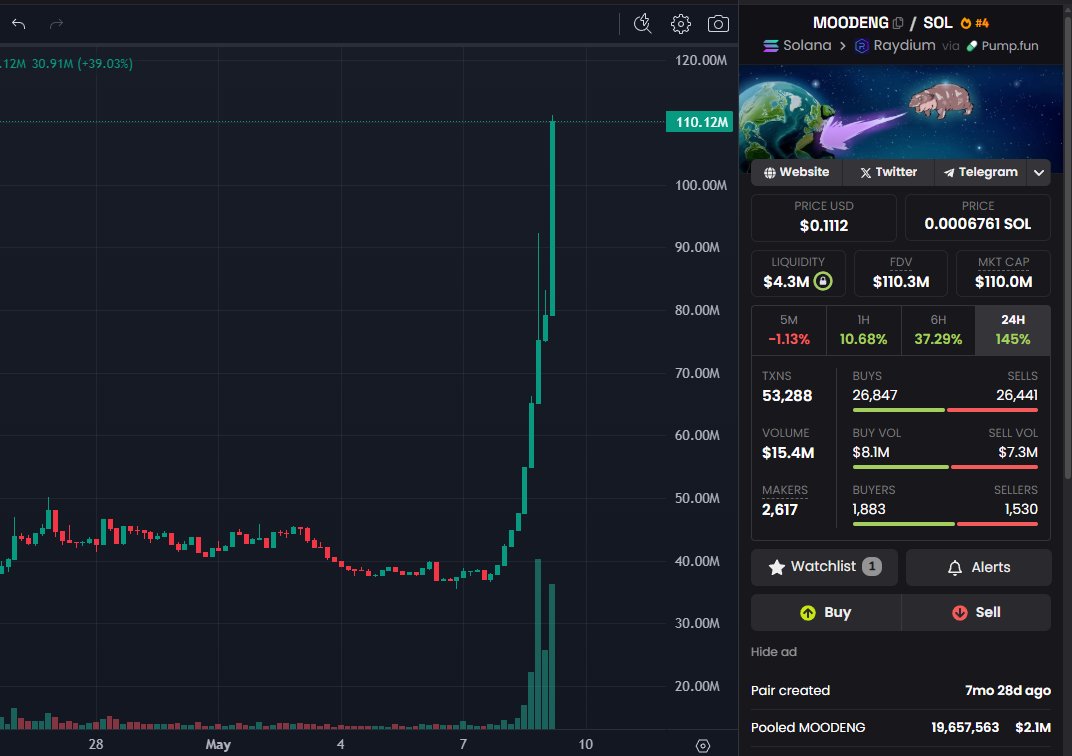Click the +39.03% change readout
The width and height of the screenshot is (1072, 756).
pyautogui.click(x=105, y=64)
